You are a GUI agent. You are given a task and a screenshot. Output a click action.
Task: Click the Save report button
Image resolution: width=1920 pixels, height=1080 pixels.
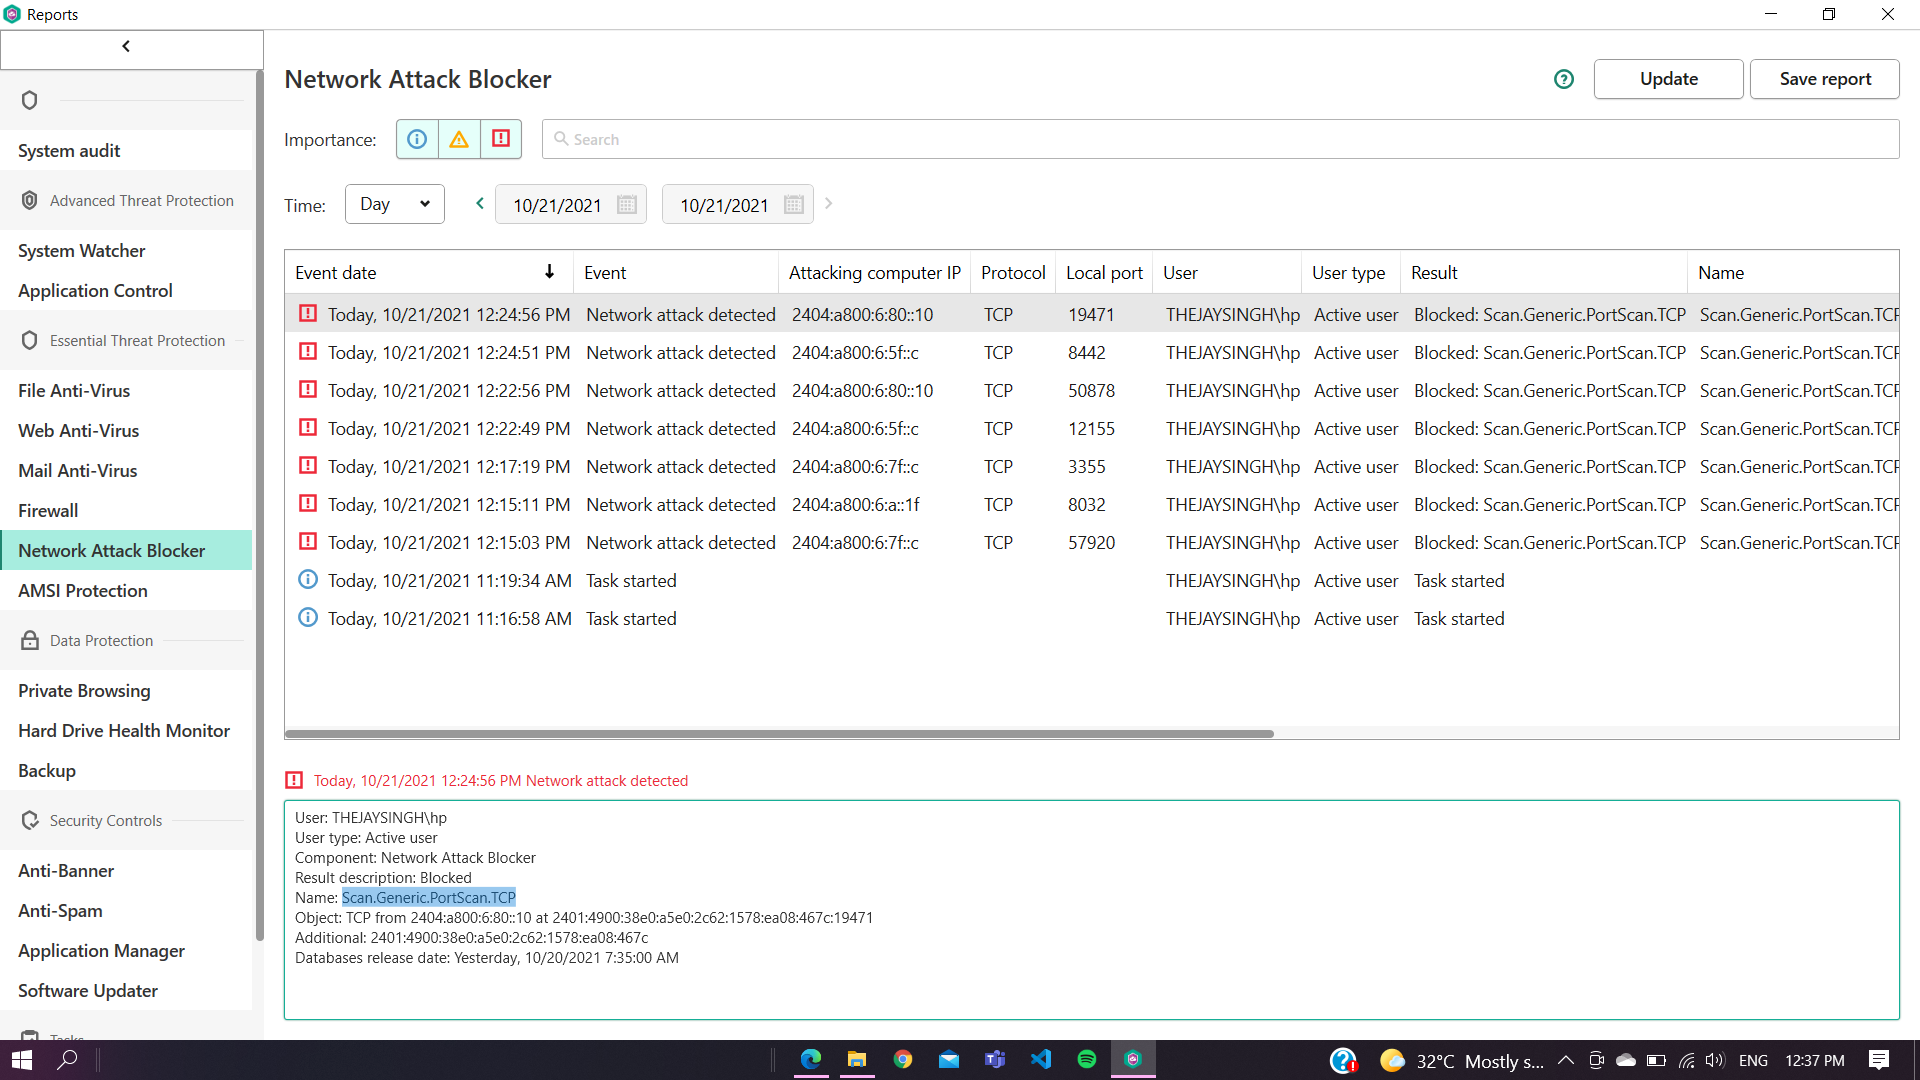pos(1824,79)
